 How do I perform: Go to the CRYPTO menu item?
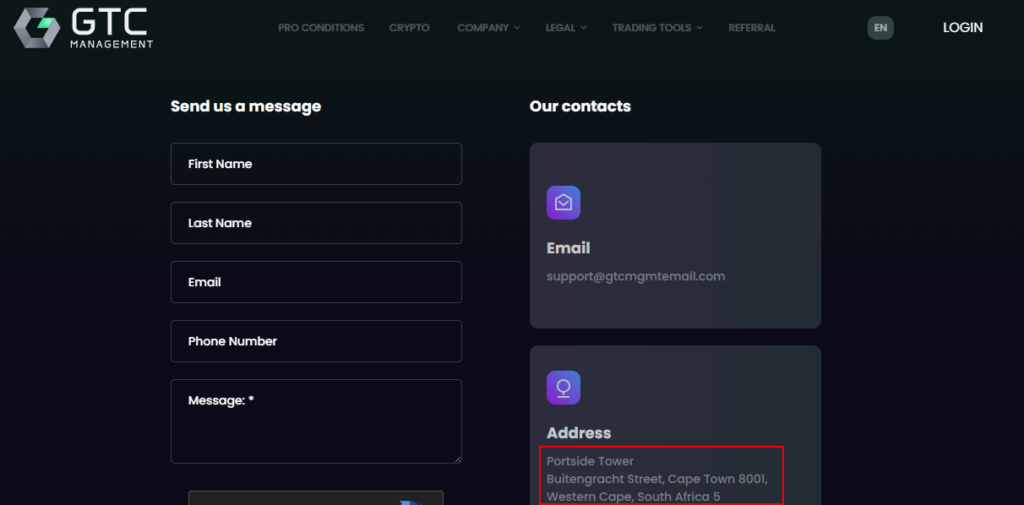[409, 28]
